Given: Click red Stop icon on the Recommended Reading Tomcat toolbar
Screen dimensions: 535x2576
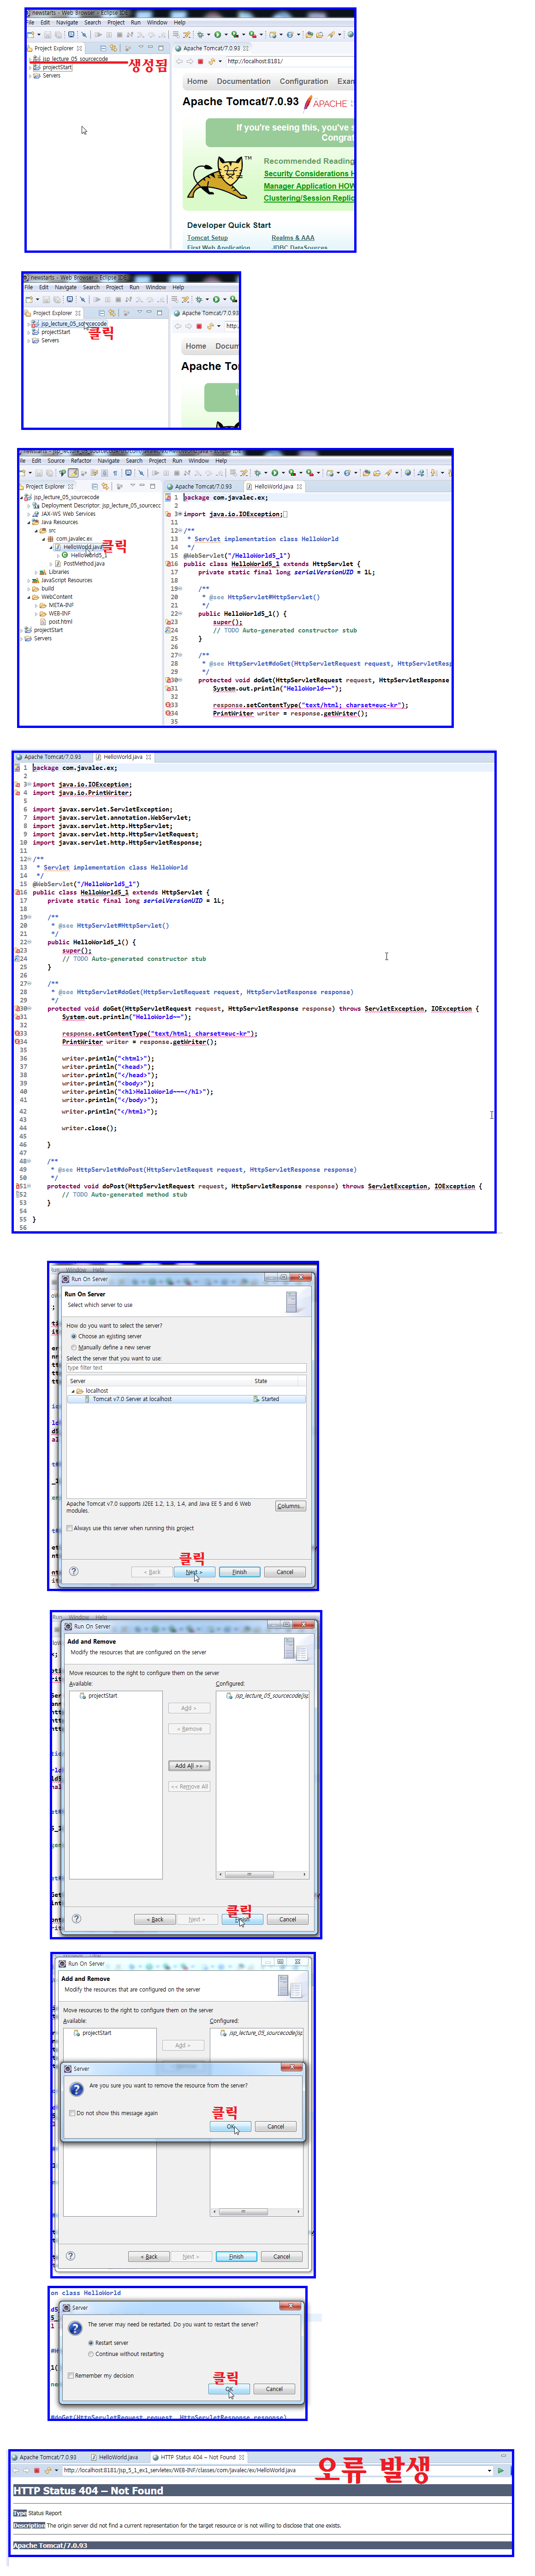Looking at the screenshot, I should [201, 61].
